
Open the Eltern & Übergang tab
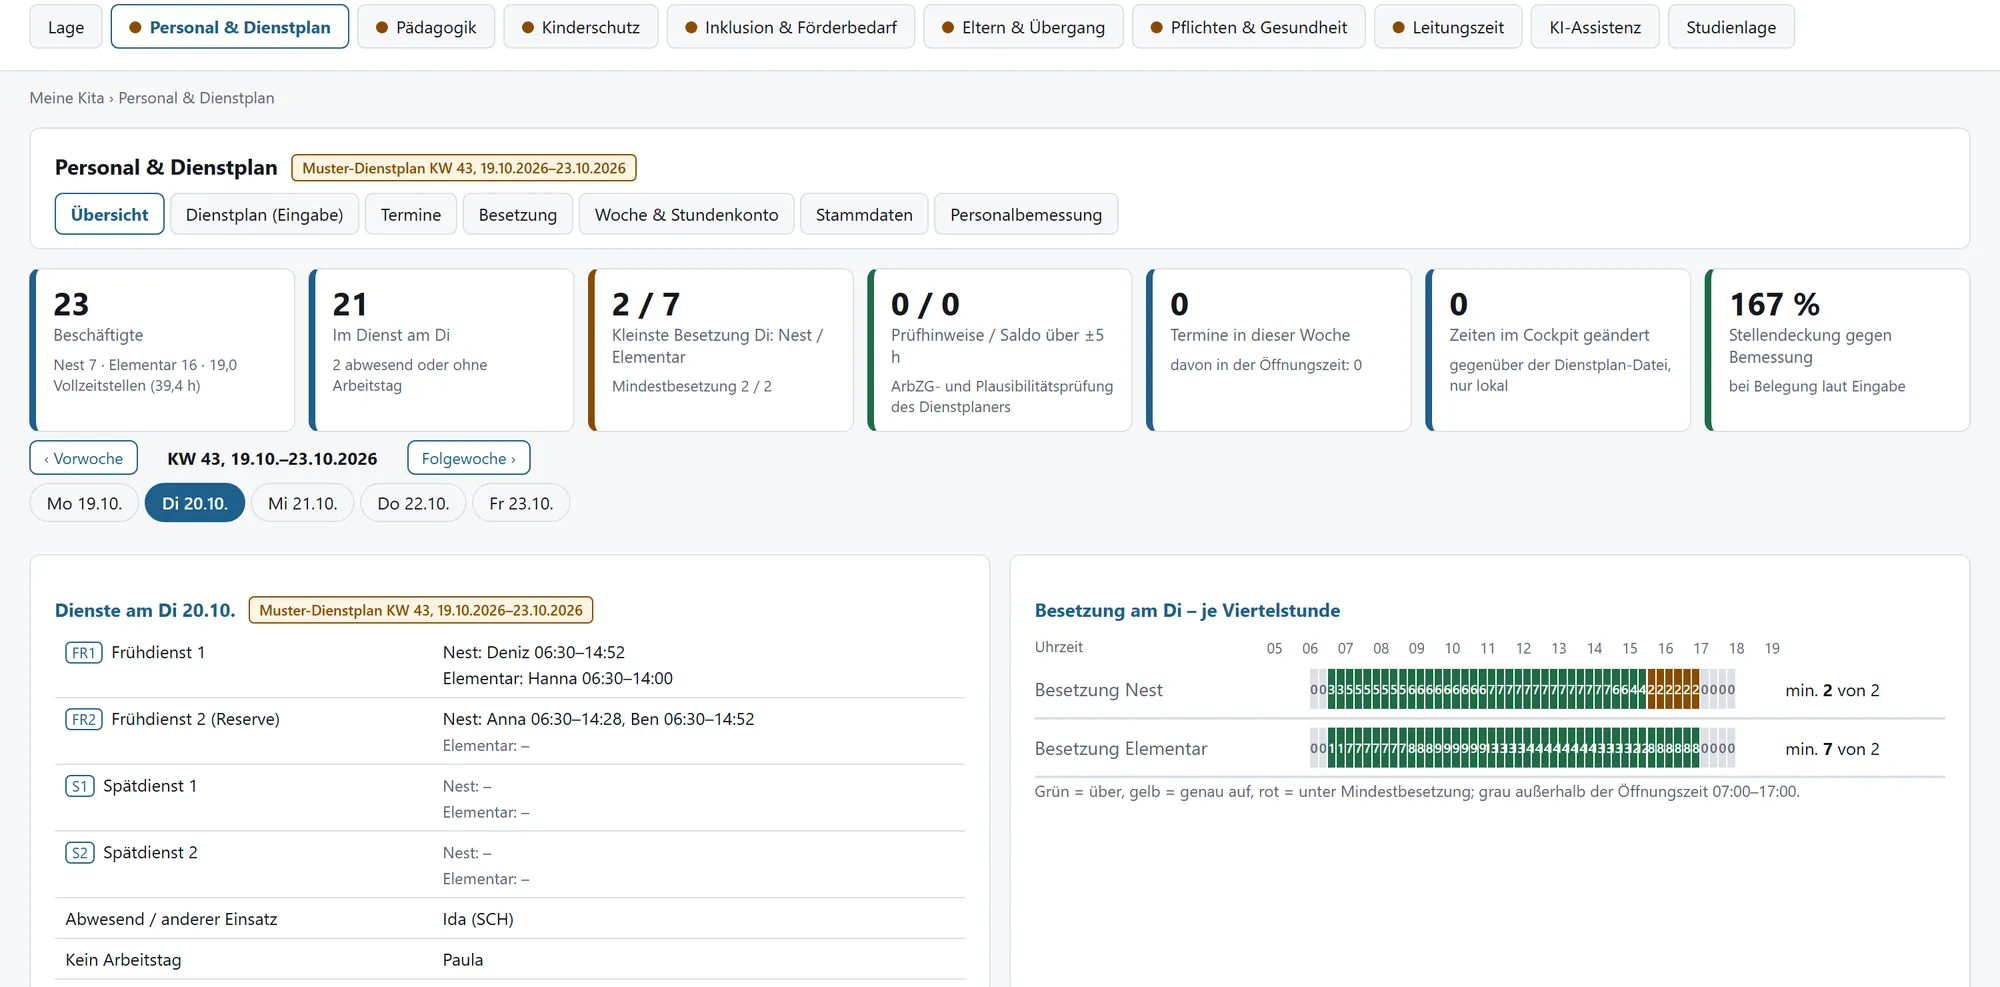1024,27
